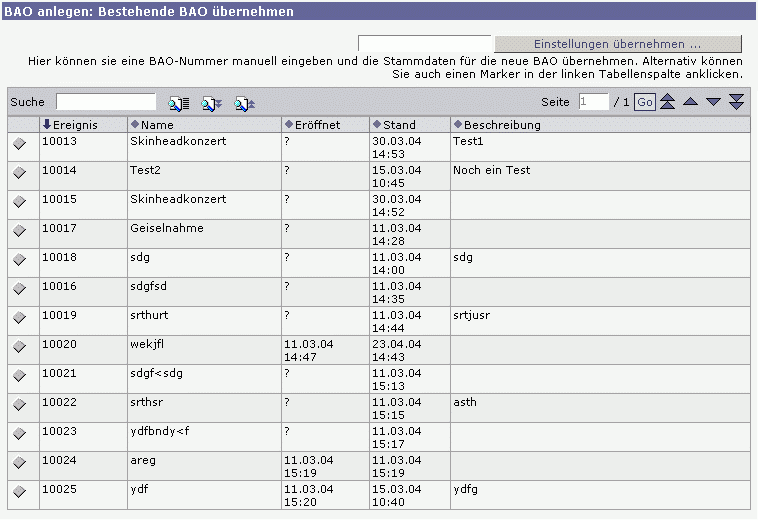Click the search-all-entries icon with list lines

[x=178, y=103]
